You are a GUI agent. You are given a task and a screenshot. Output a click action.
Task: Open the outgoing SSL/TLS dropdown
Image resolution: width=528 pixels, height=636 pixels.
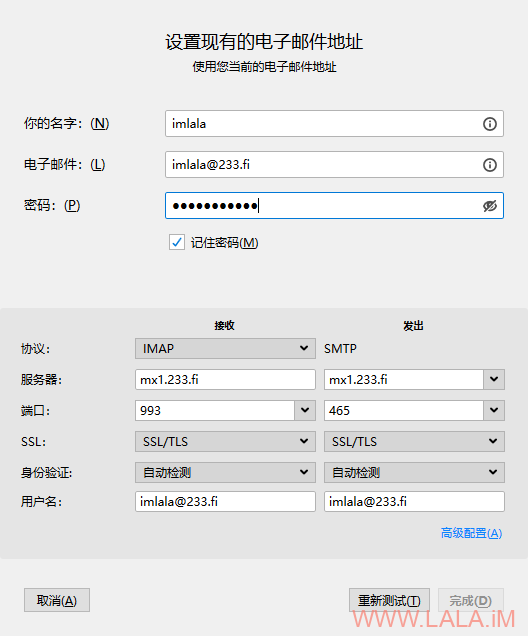(414, 441)
